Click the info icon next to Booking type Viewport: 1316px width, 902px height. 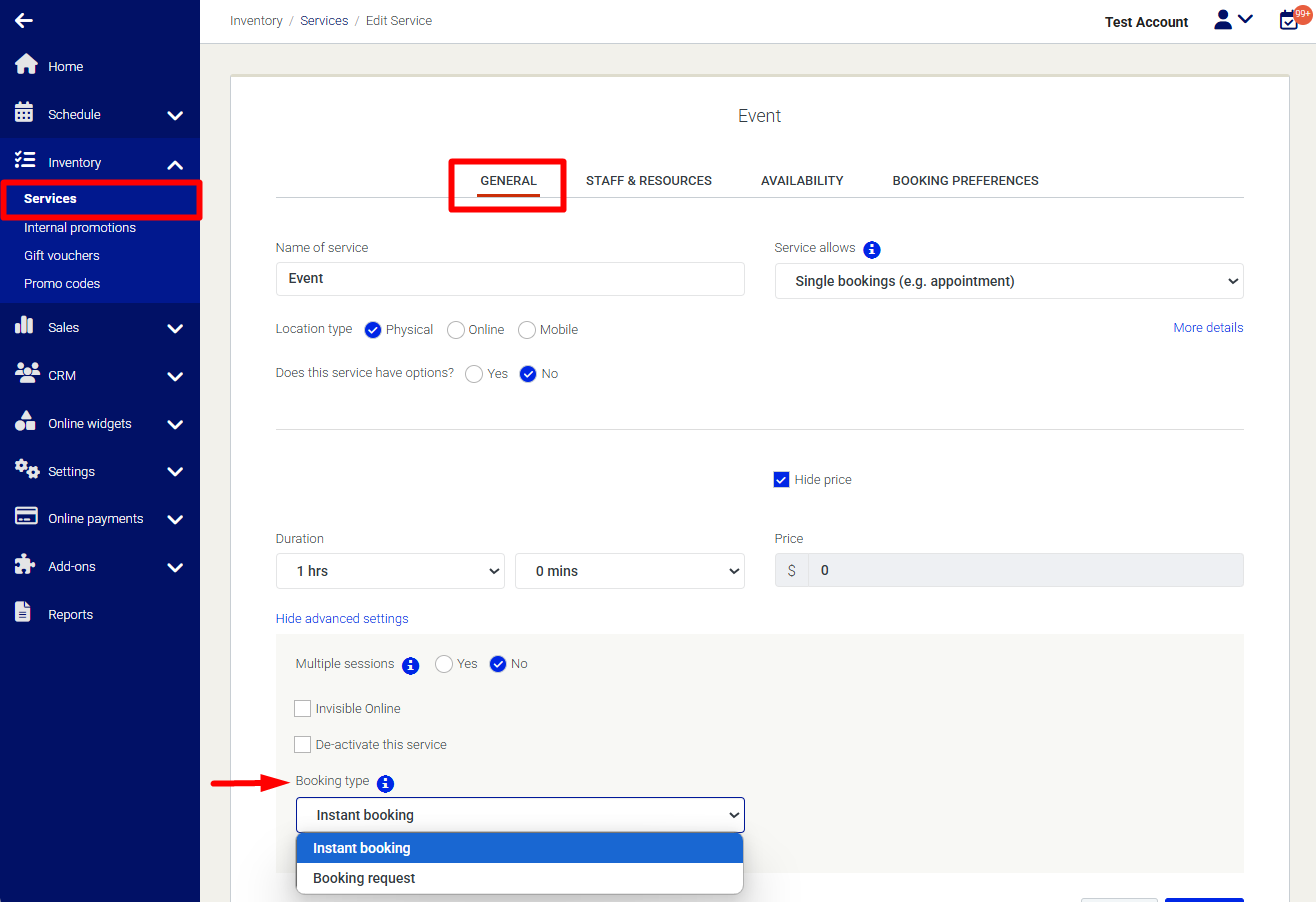[385, 783]
